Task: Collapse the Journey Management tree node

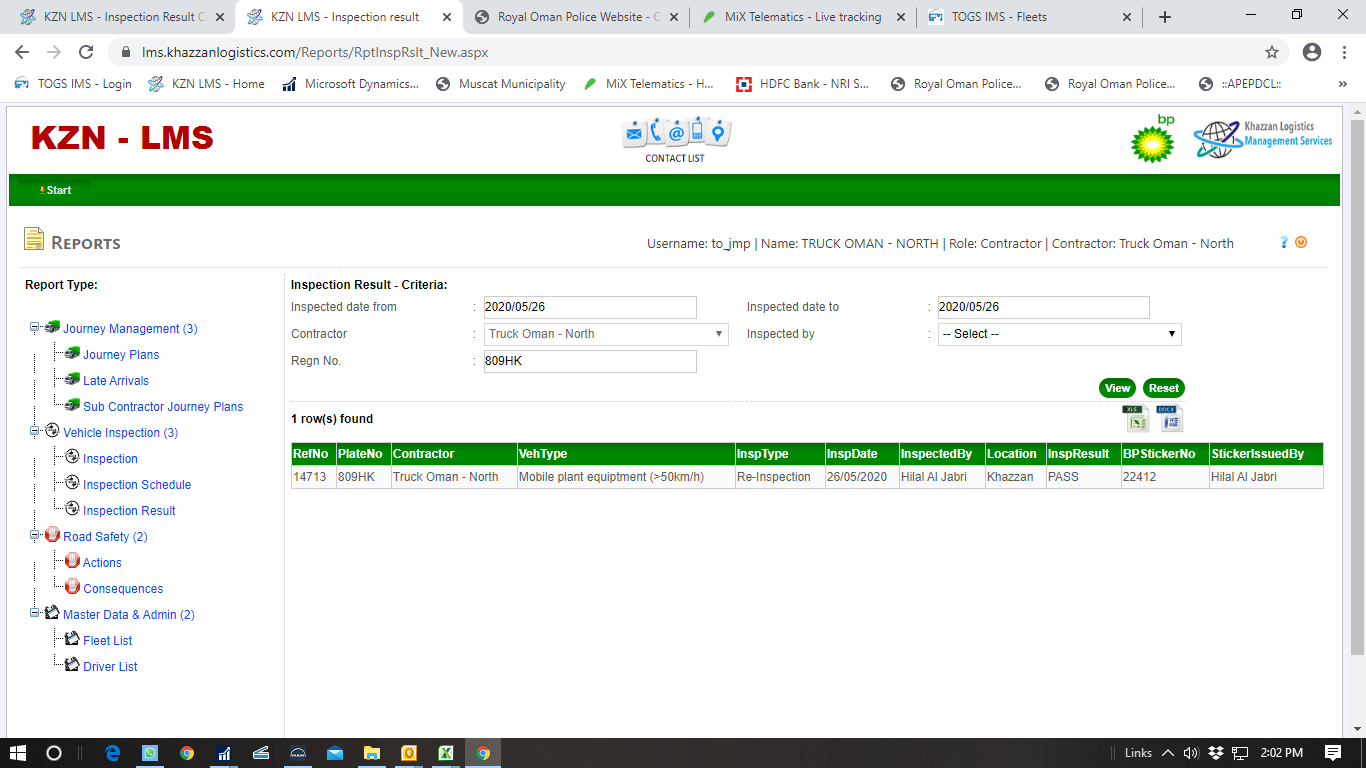Action: [x=35, y=328]
